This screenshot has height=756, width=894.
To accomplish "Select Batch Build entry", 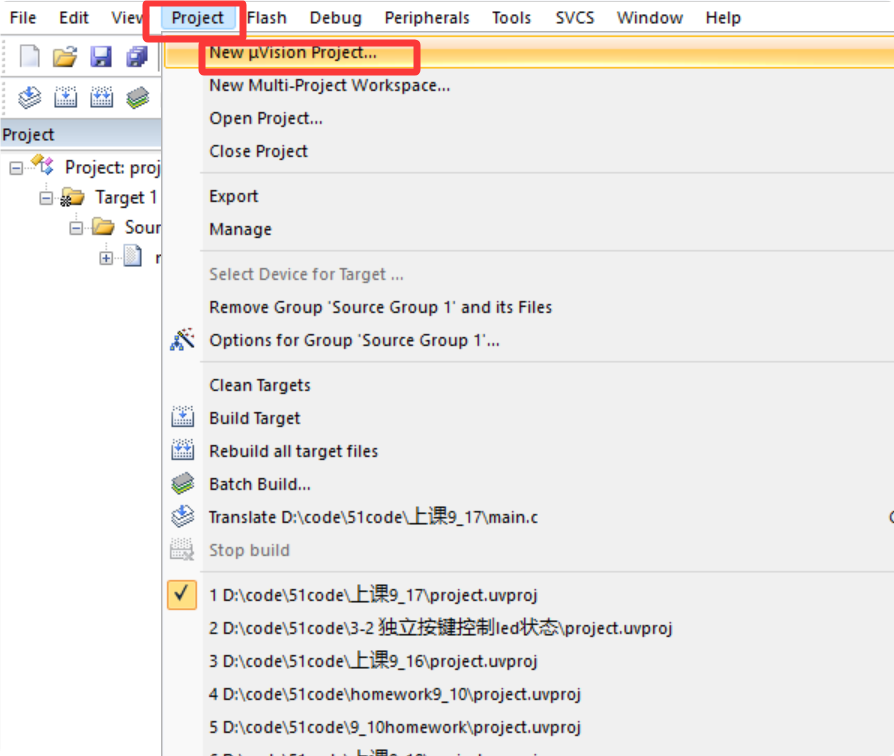I will pos(529,484).
